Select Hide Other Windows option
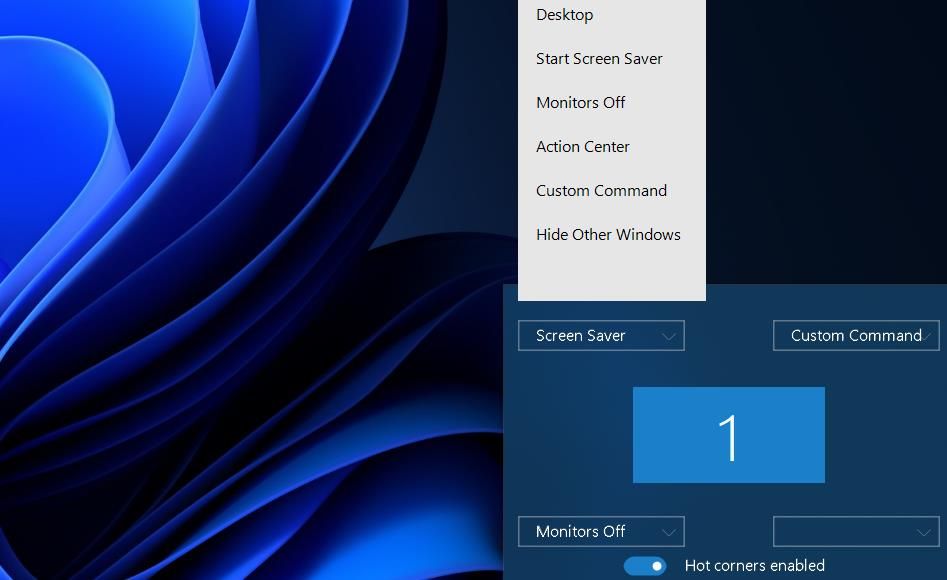Viewport: 947px width, 580px height. [x=611, y=234]
